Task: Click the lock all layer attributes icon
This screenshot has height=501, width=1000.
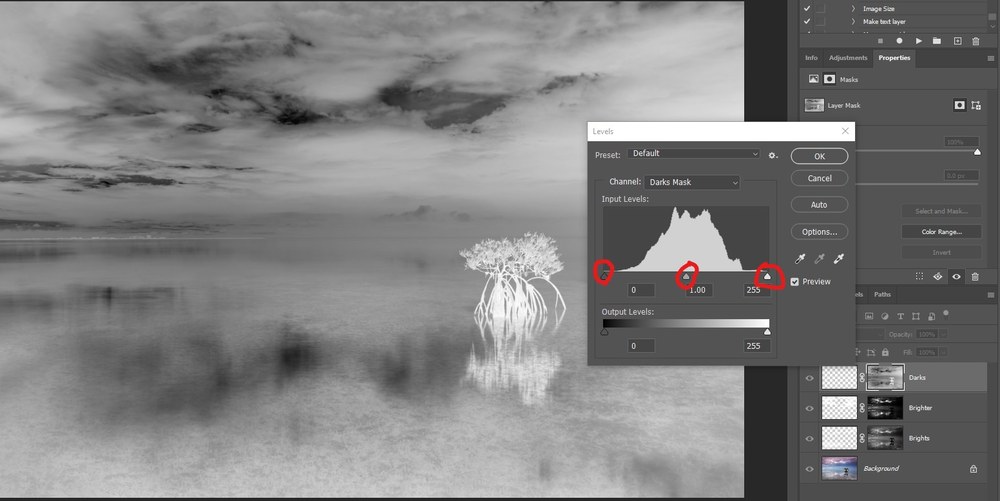Action: pyautogui.click(x=885, y=352)
